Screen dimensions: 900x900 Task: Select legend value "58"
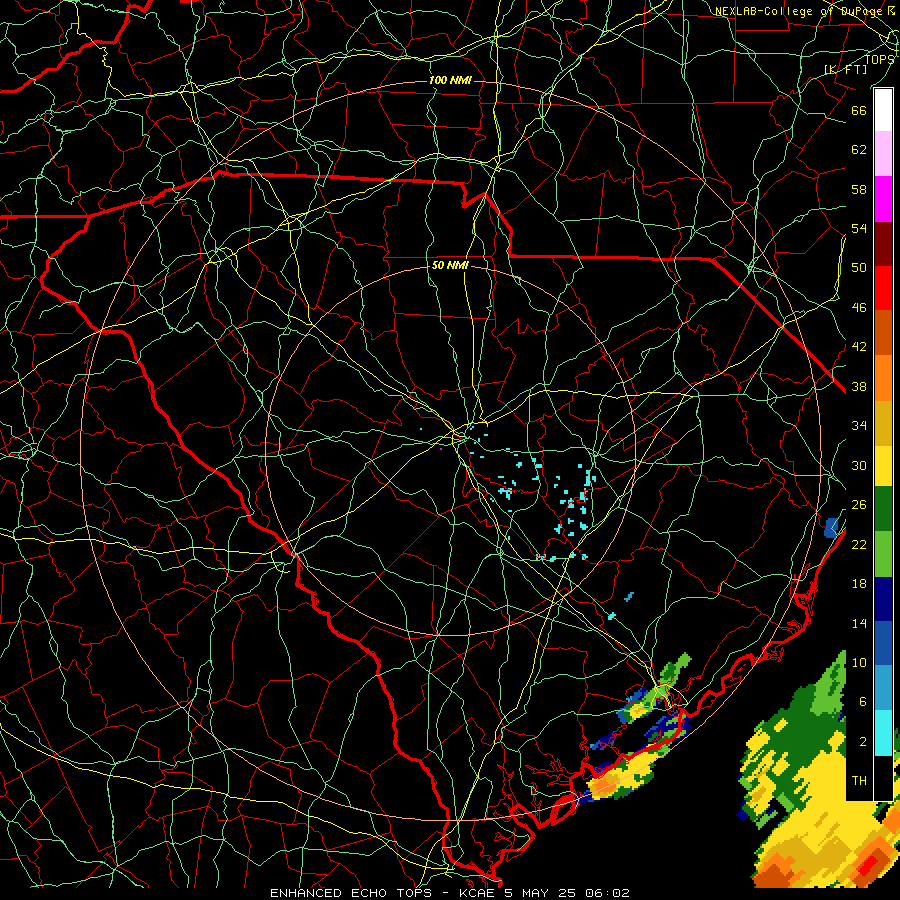pyautogui.click(x=859, y=189)
